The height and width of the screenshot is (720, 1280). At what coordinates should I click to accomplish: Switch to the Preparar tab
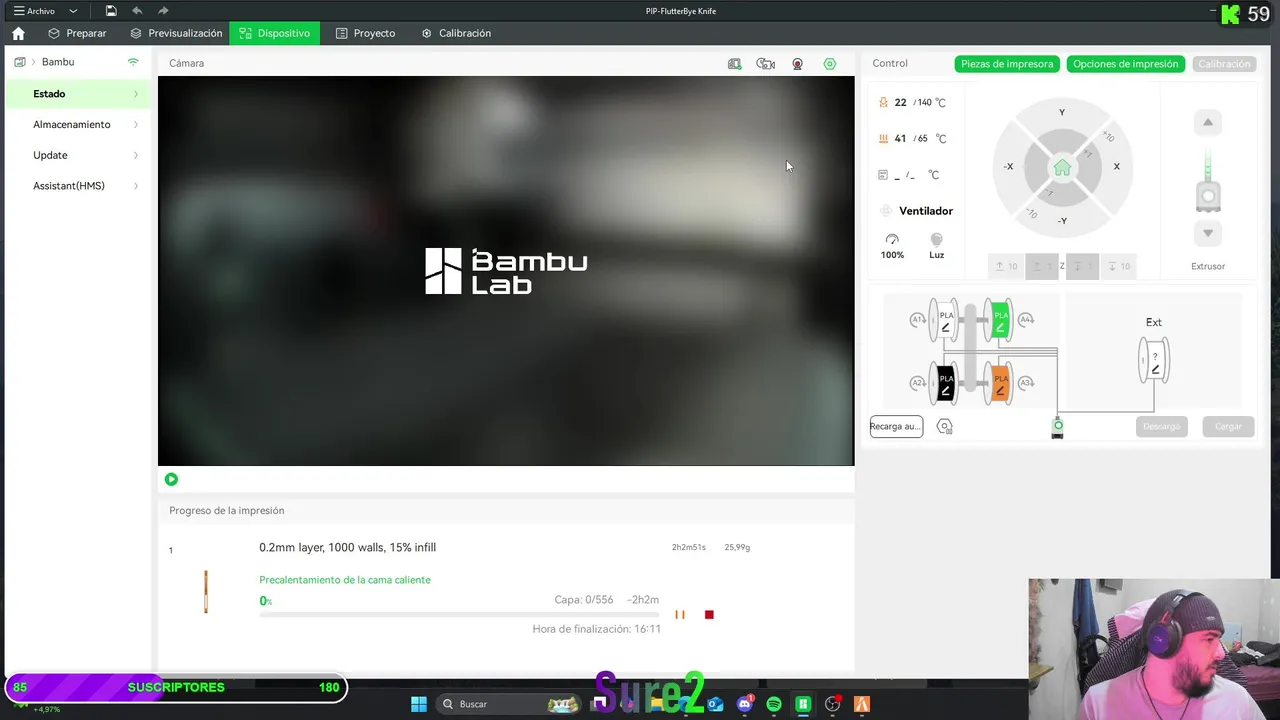coord(77,33)
